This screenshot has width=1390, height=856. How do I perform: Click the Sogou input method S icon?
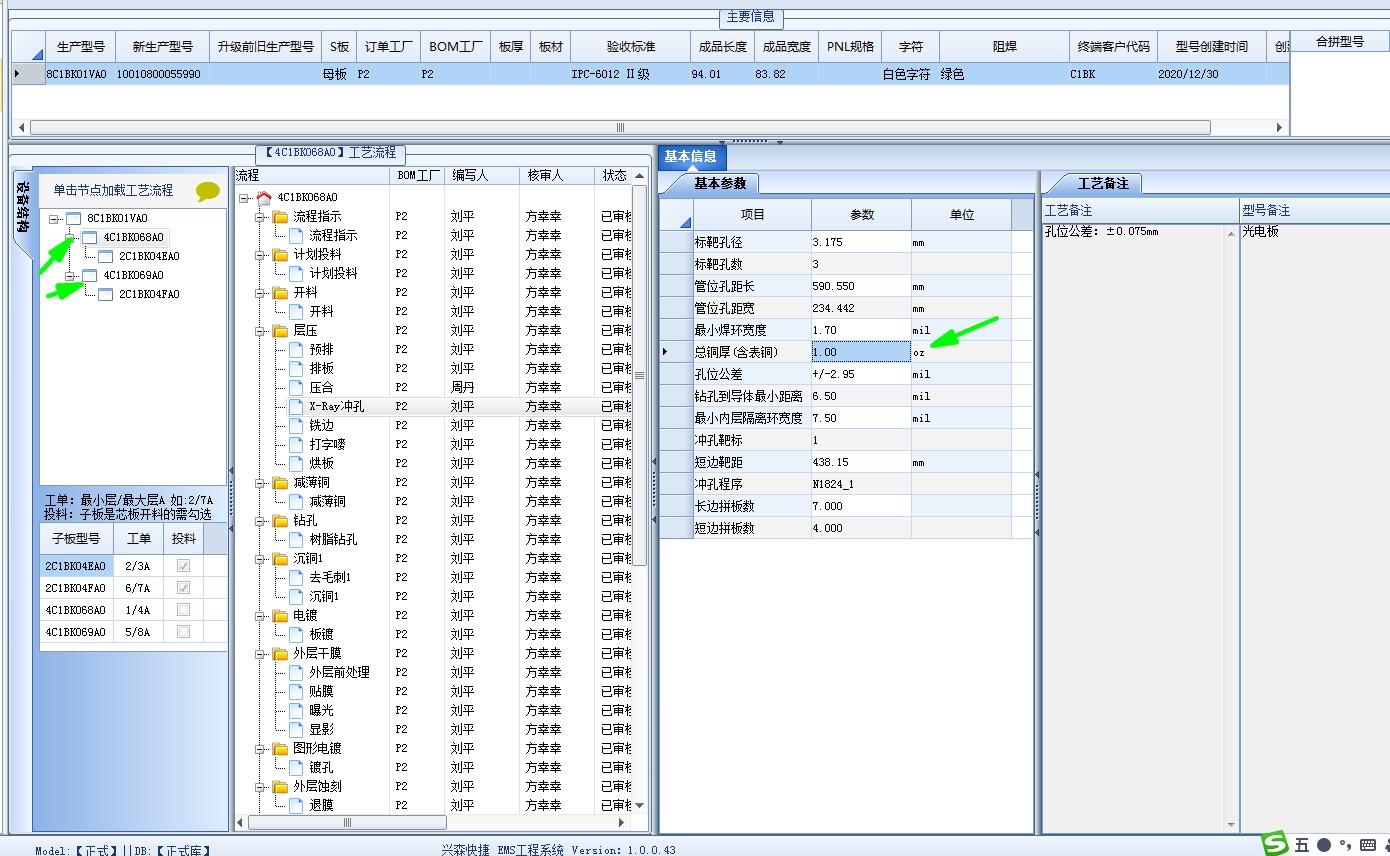(1274, 844)
